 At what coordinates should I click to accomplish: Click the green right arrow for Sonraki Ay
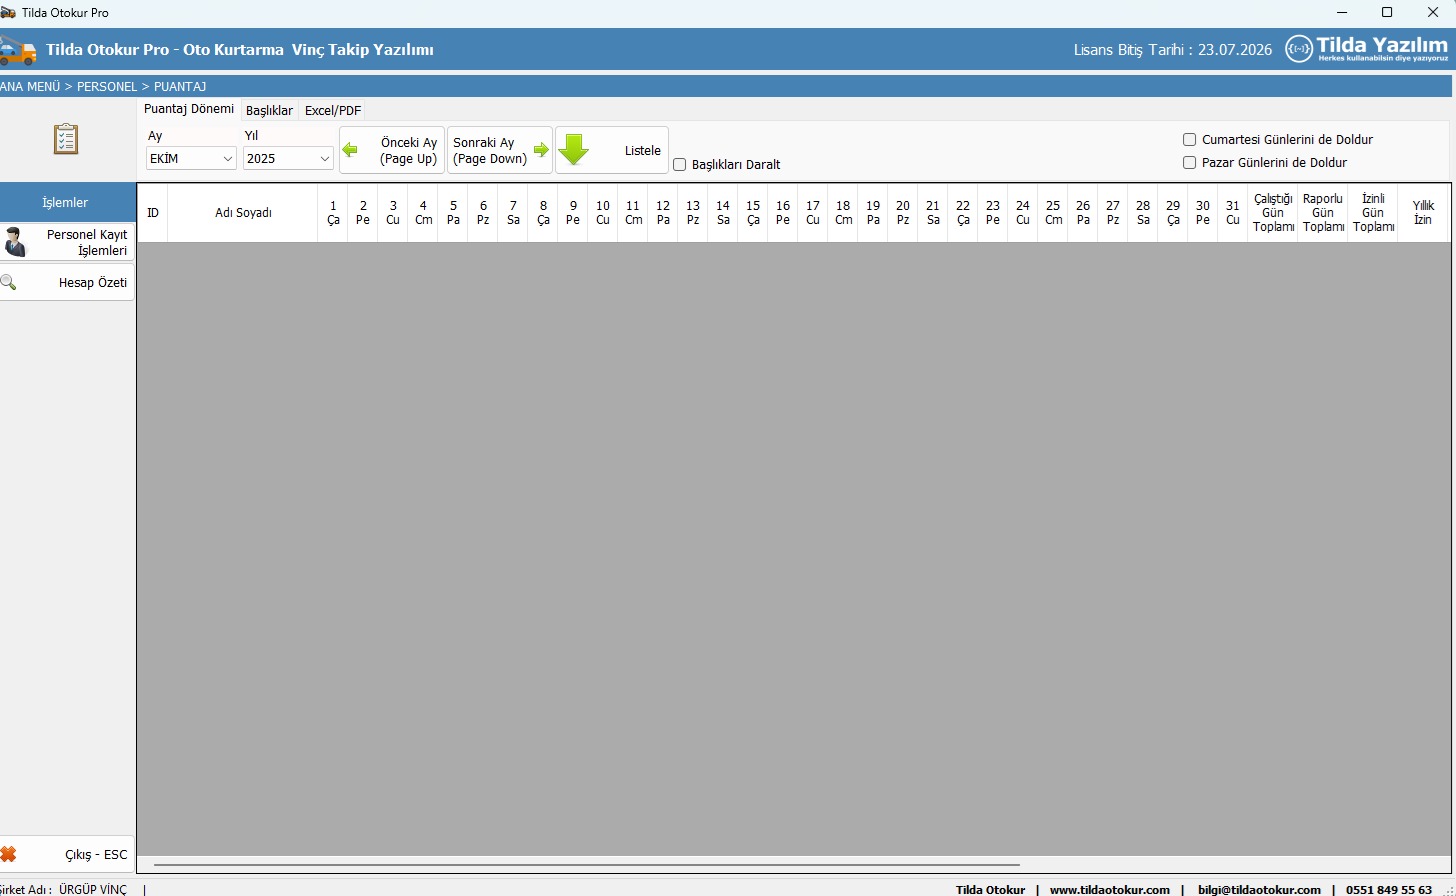pos(541,150)
